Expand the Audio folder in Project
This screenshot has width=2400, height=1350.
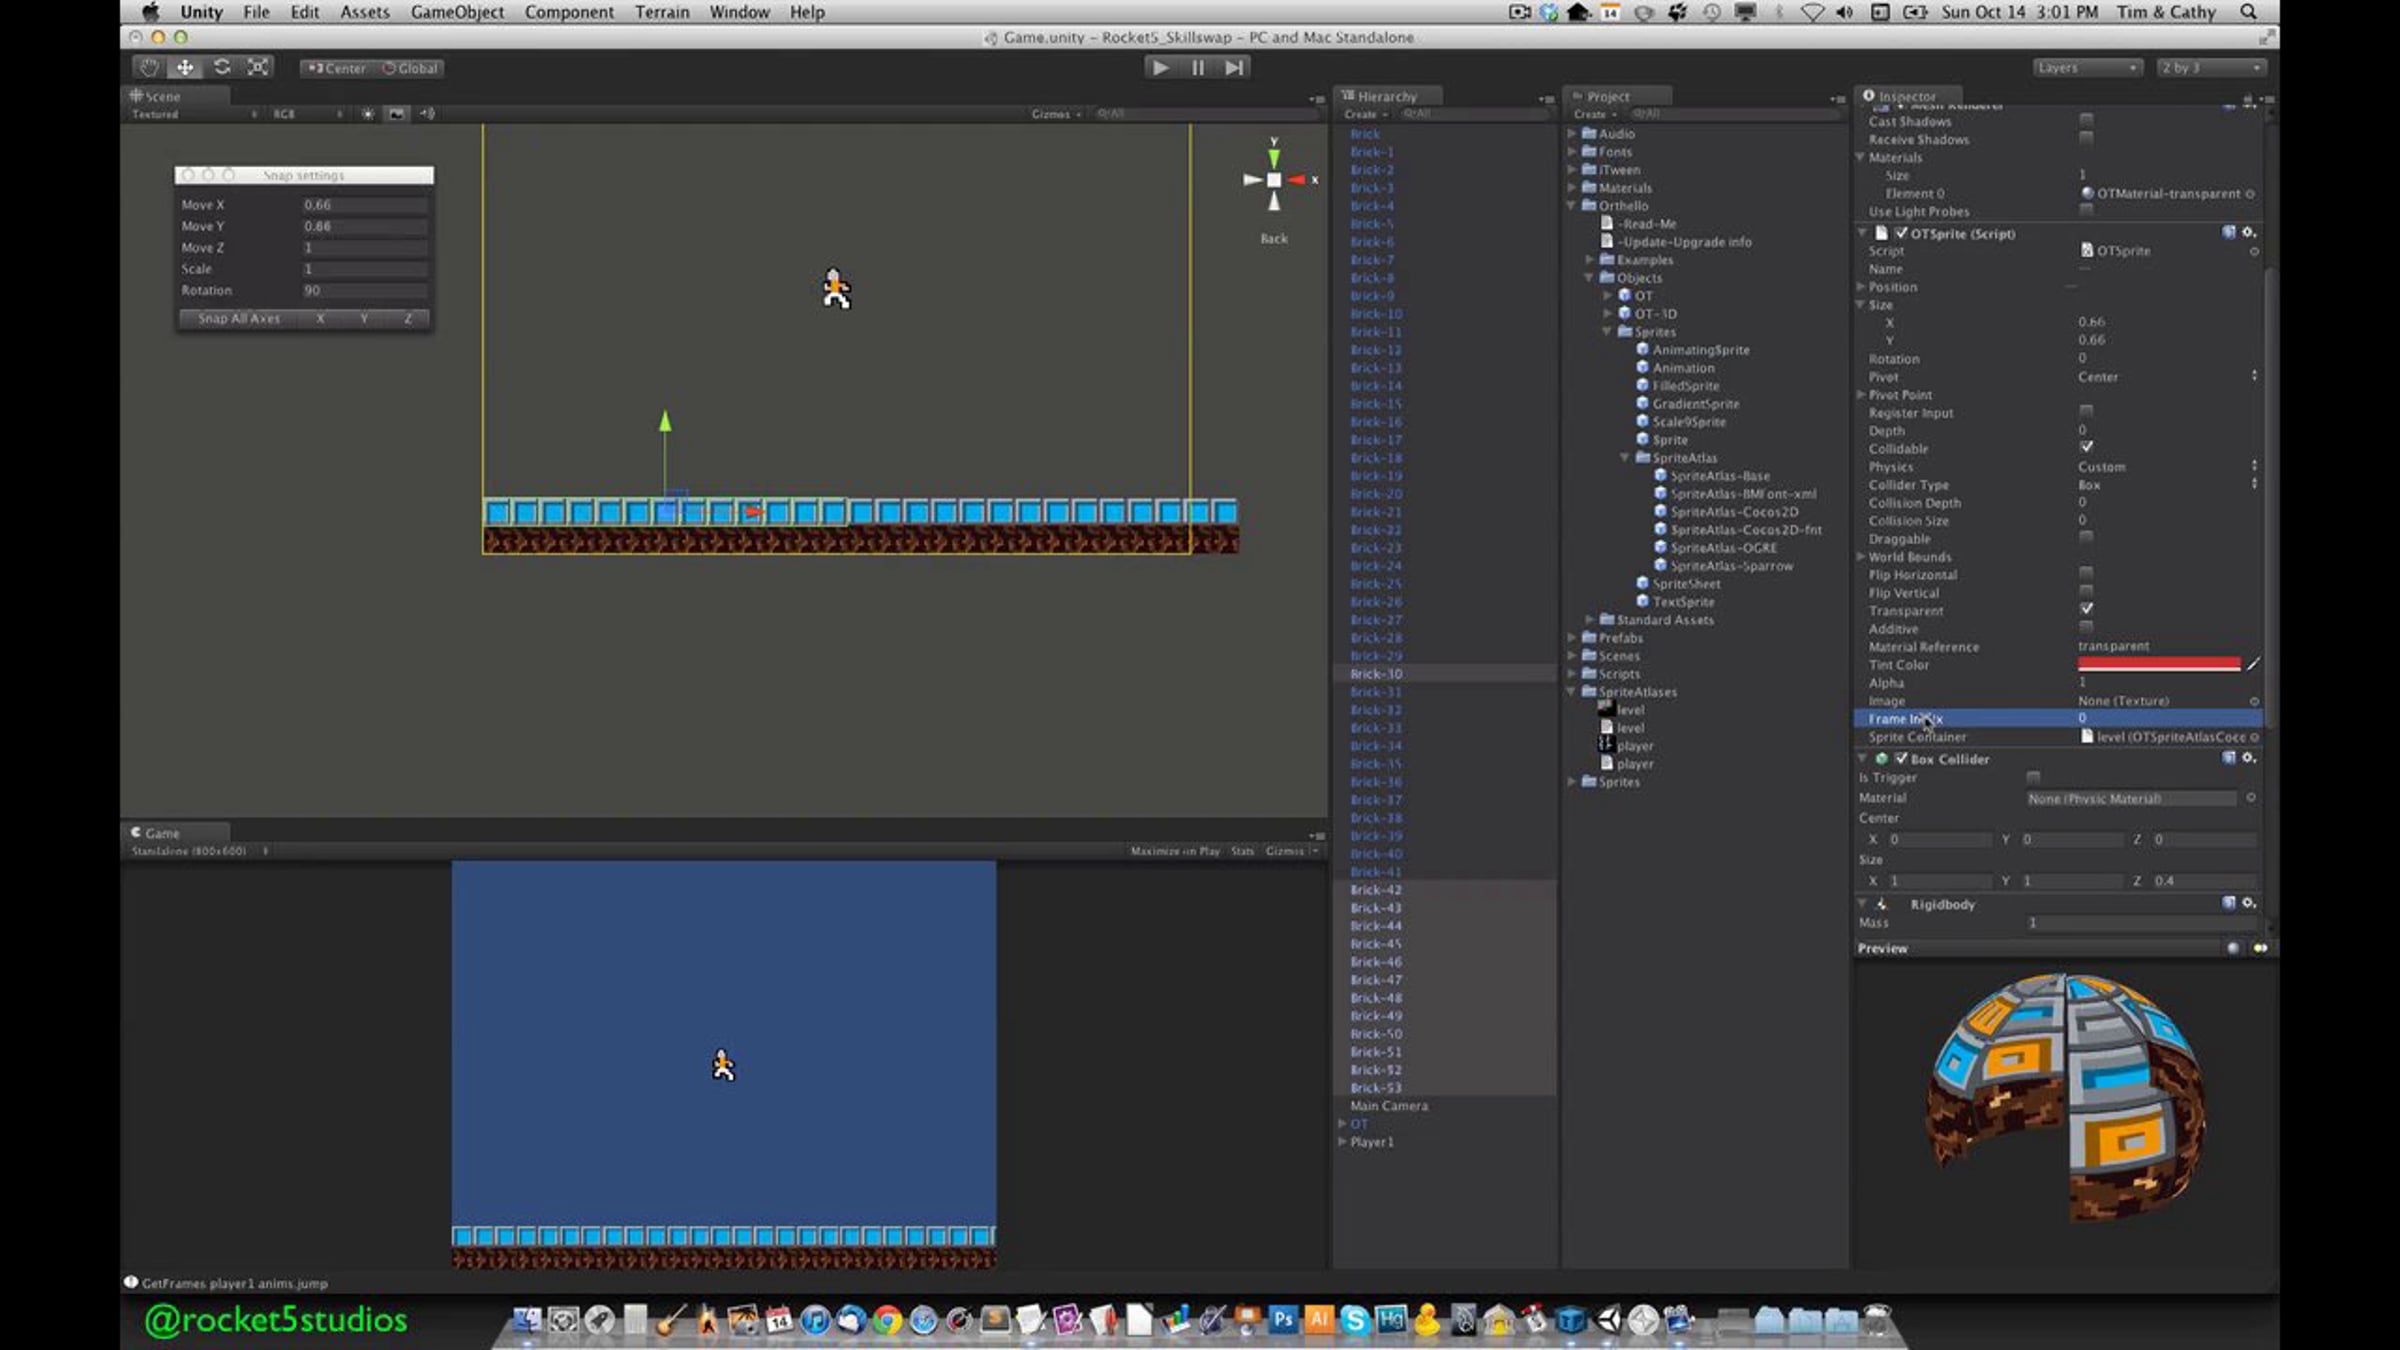tap(1572, 133)
